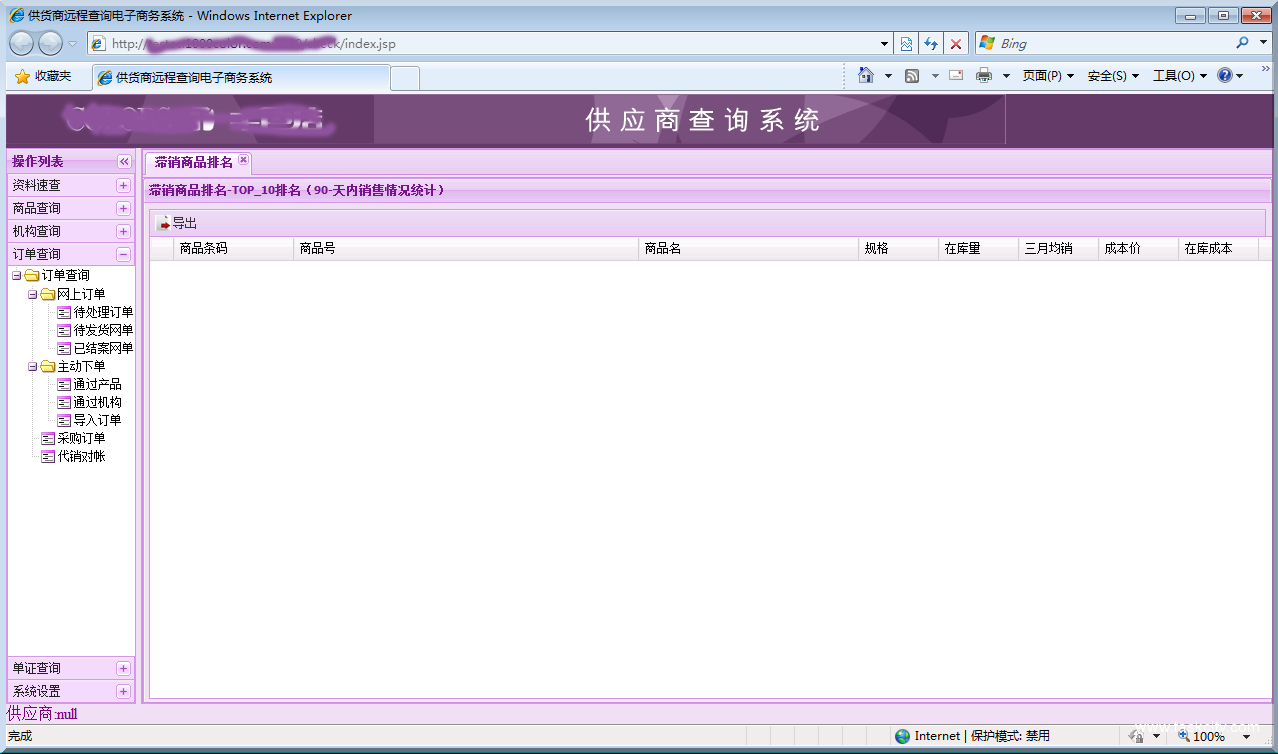The height and width of the screenshot is (754, 1278).
Task: Open the Read Mail icon
Action: pyautogui.click(x=954, y=74)
